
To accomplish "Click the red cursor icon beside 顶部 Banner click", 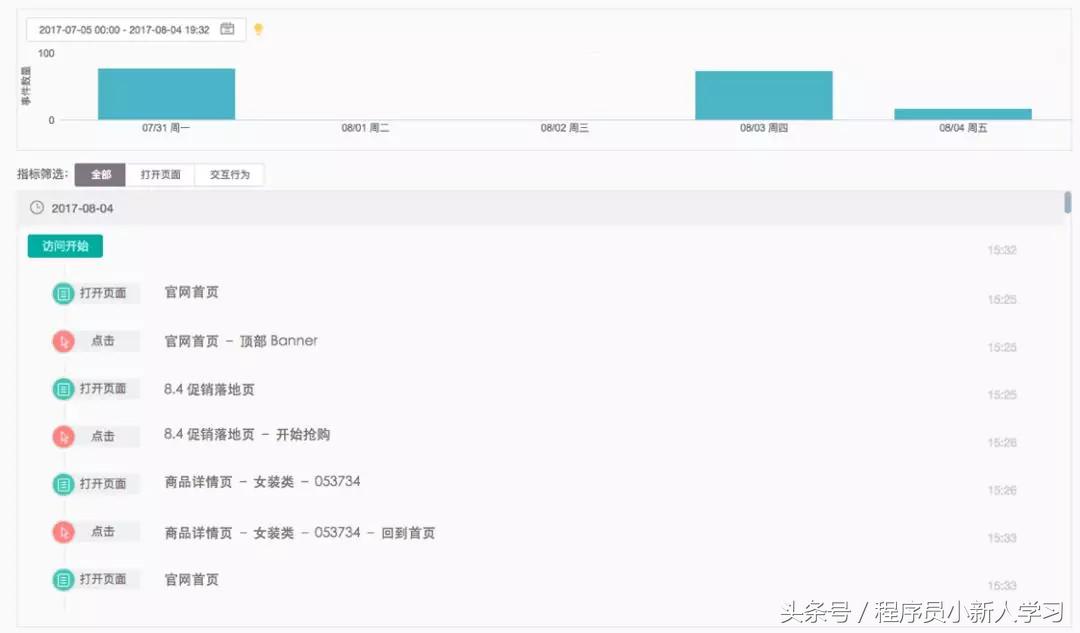I will click(63, 340).
